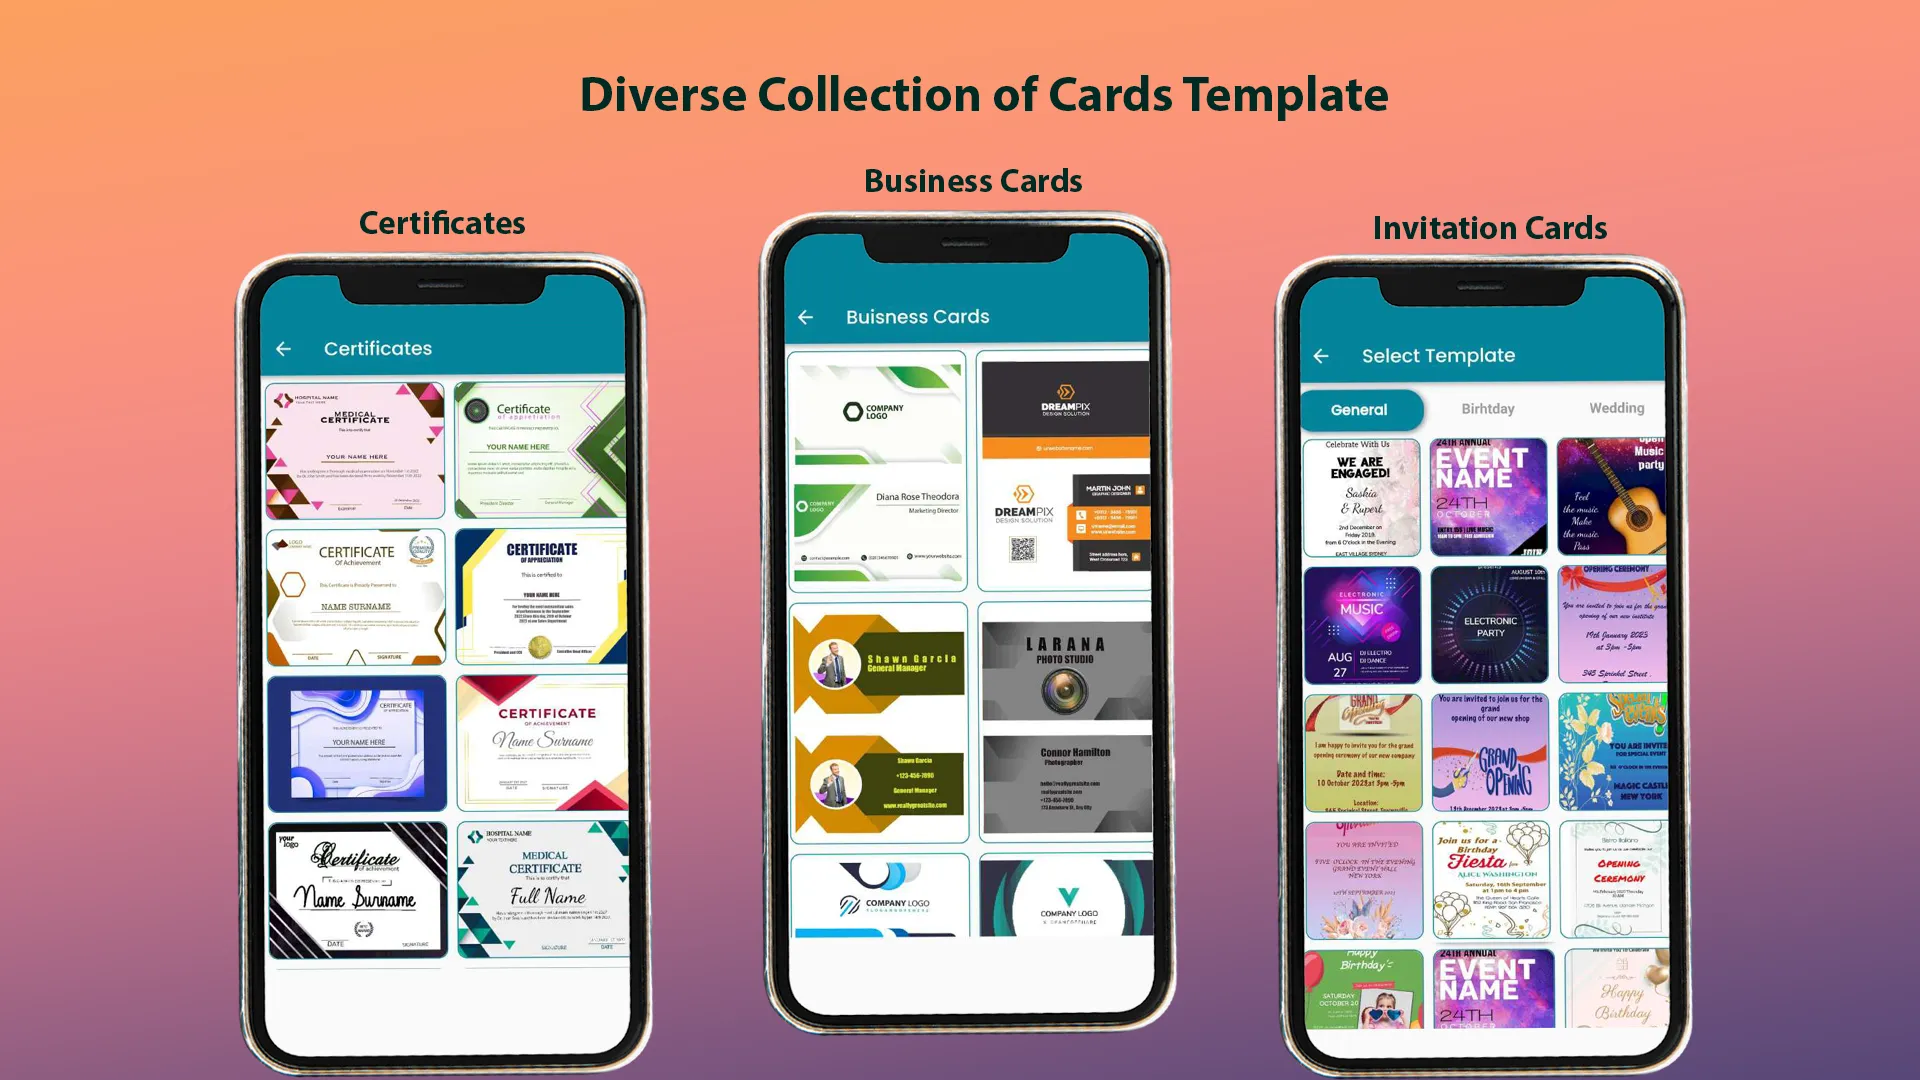
Task: Click back arrow on Business Cards screen
Action: click(808, 315)
